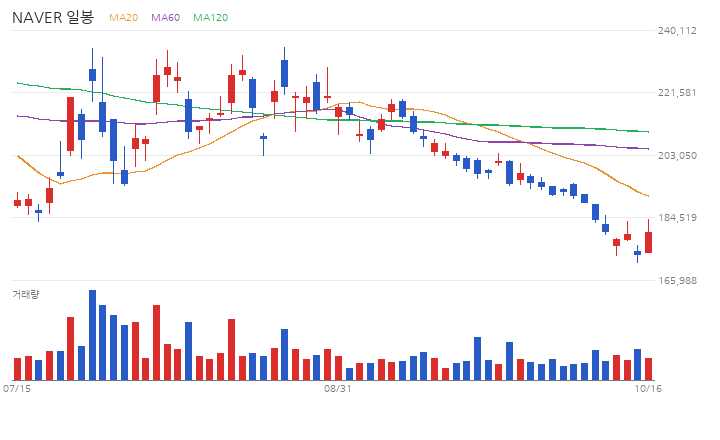Click the 08/31 date axis label
The height and width of the screenshot is (440, 720).
(x=338, y=389)
